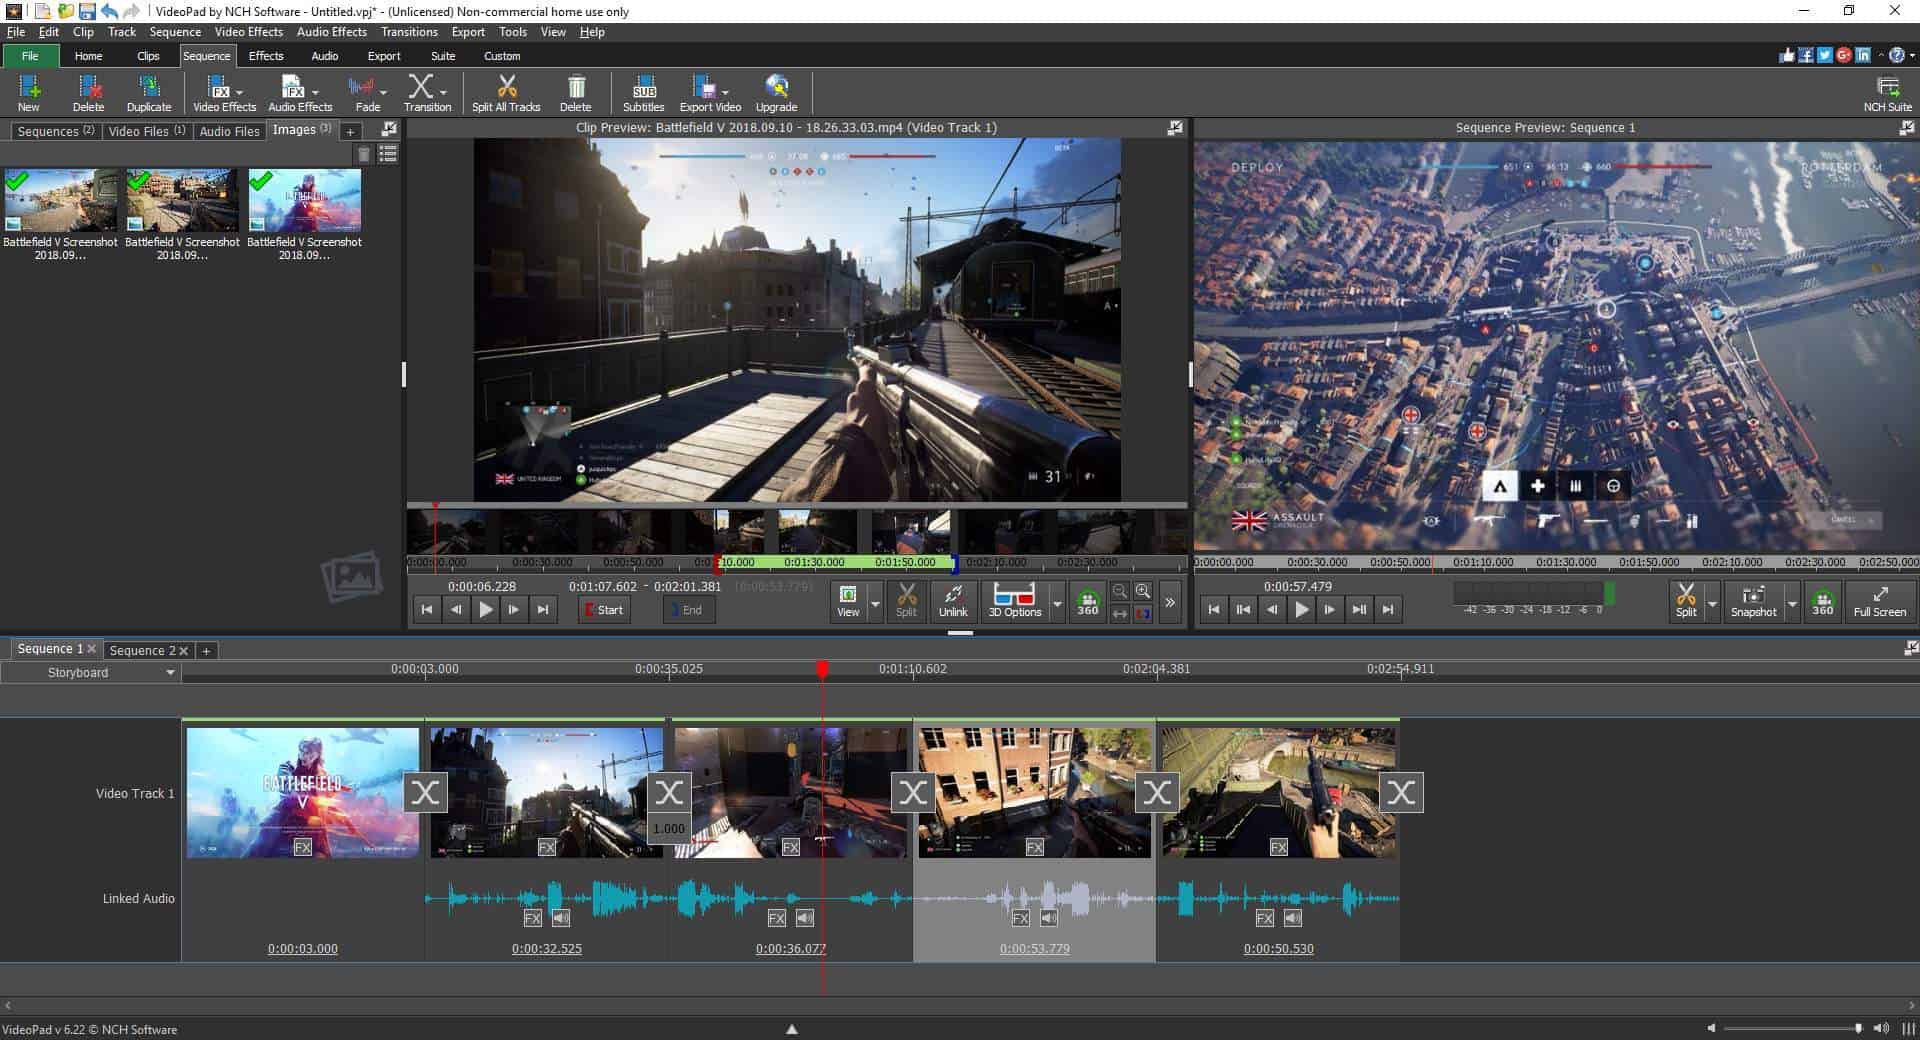This screenshot has height=1040, width=1920.
Task: Toggle 360 mode in Clip Preview
Action: [x=1088, y=601]
